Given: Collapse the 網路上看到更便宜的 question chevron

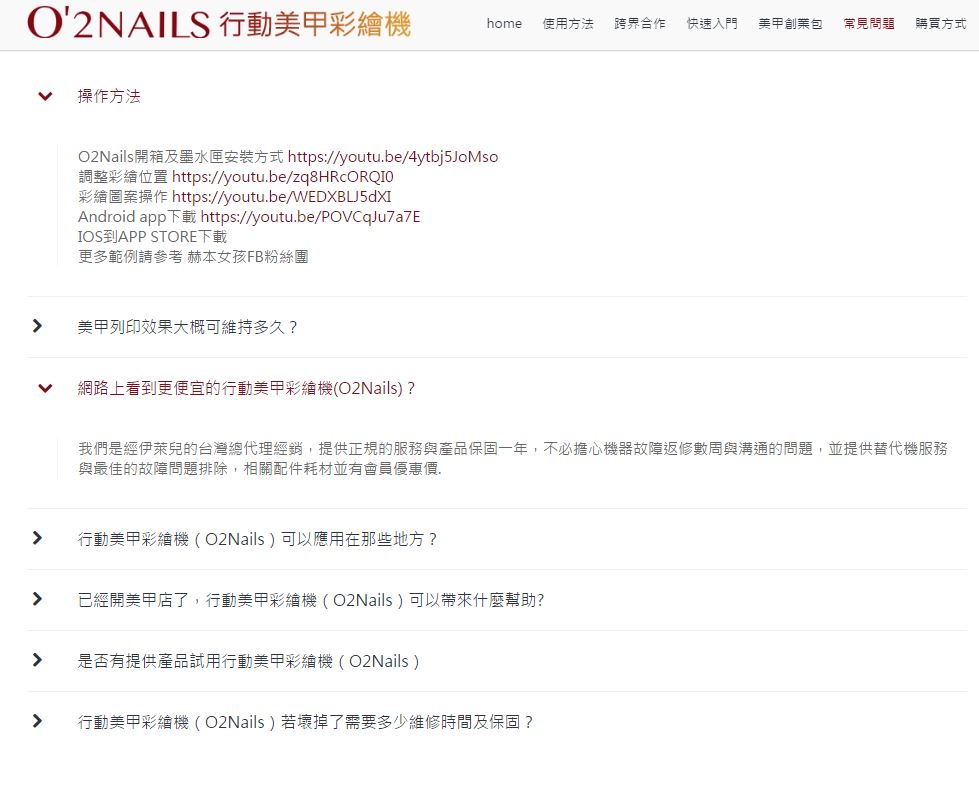Looking at the screenshot, I should (x=45, y=388).
